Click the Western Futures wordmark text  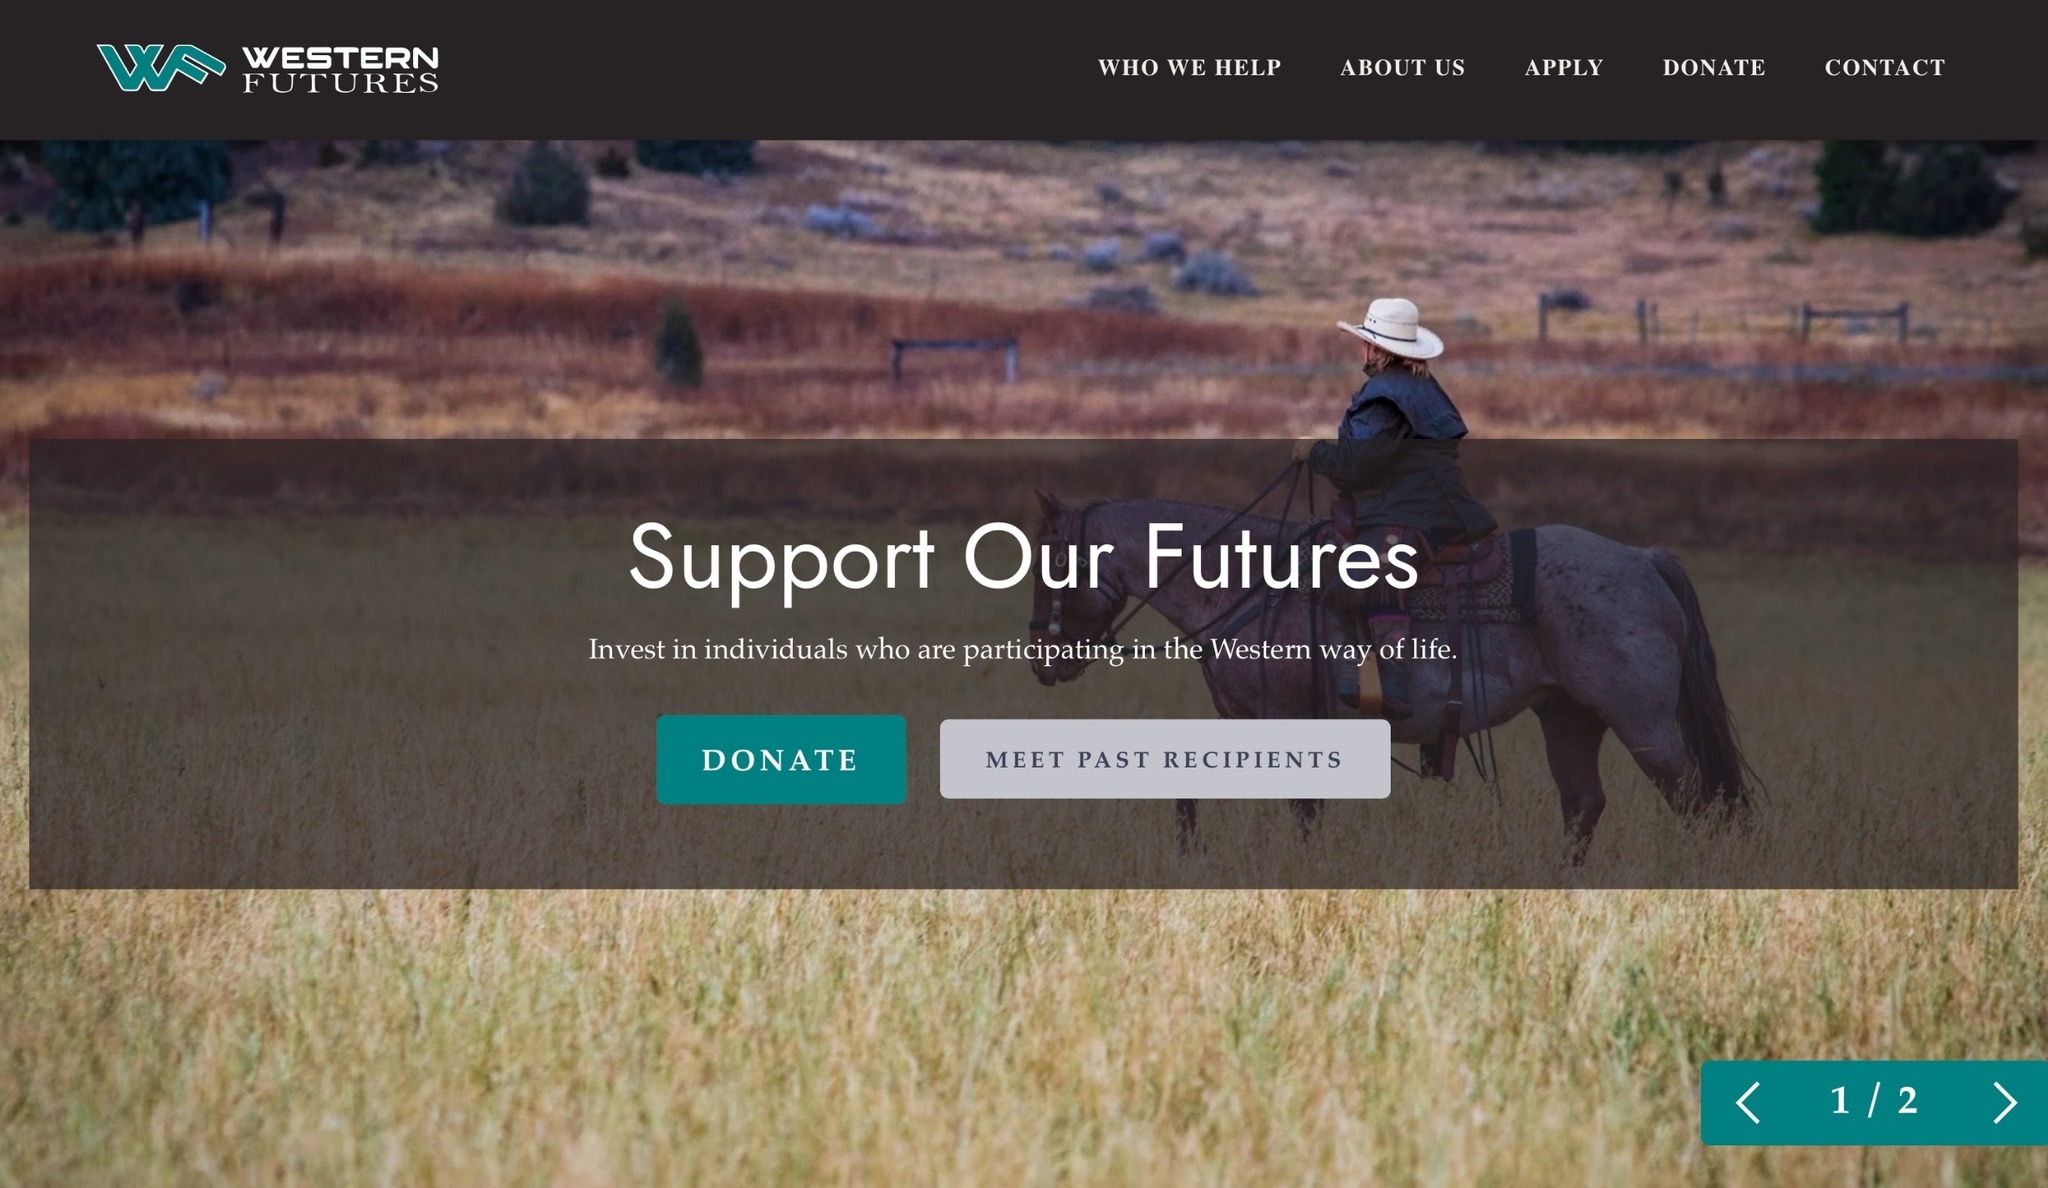click(340, 69)
